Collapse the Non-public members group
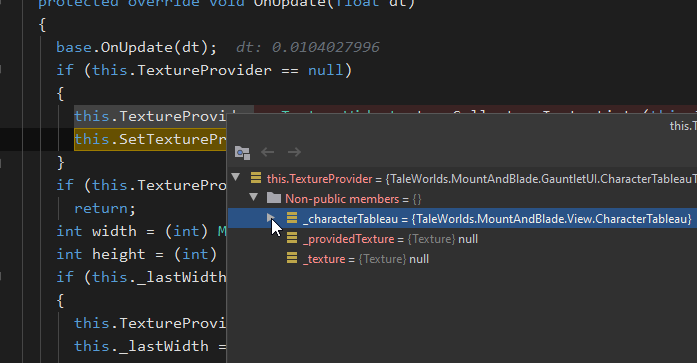The width and height of the screenshot is (697, 363). (x=254, y=197)
